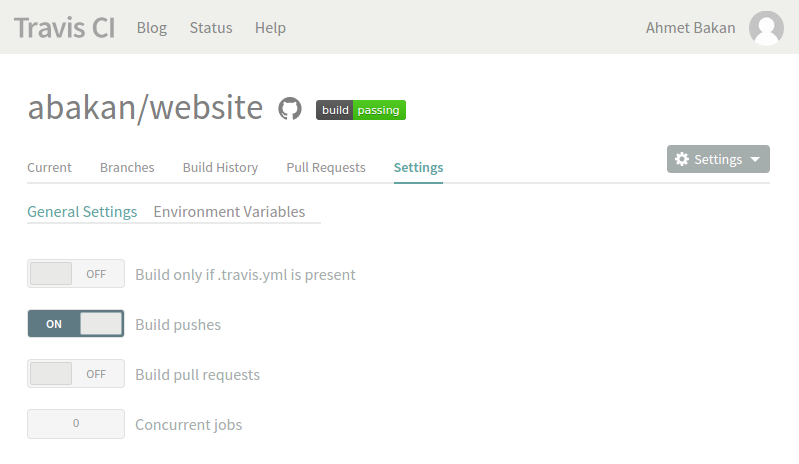
Task: Open the Blog link
Action: tap(152, 28)
